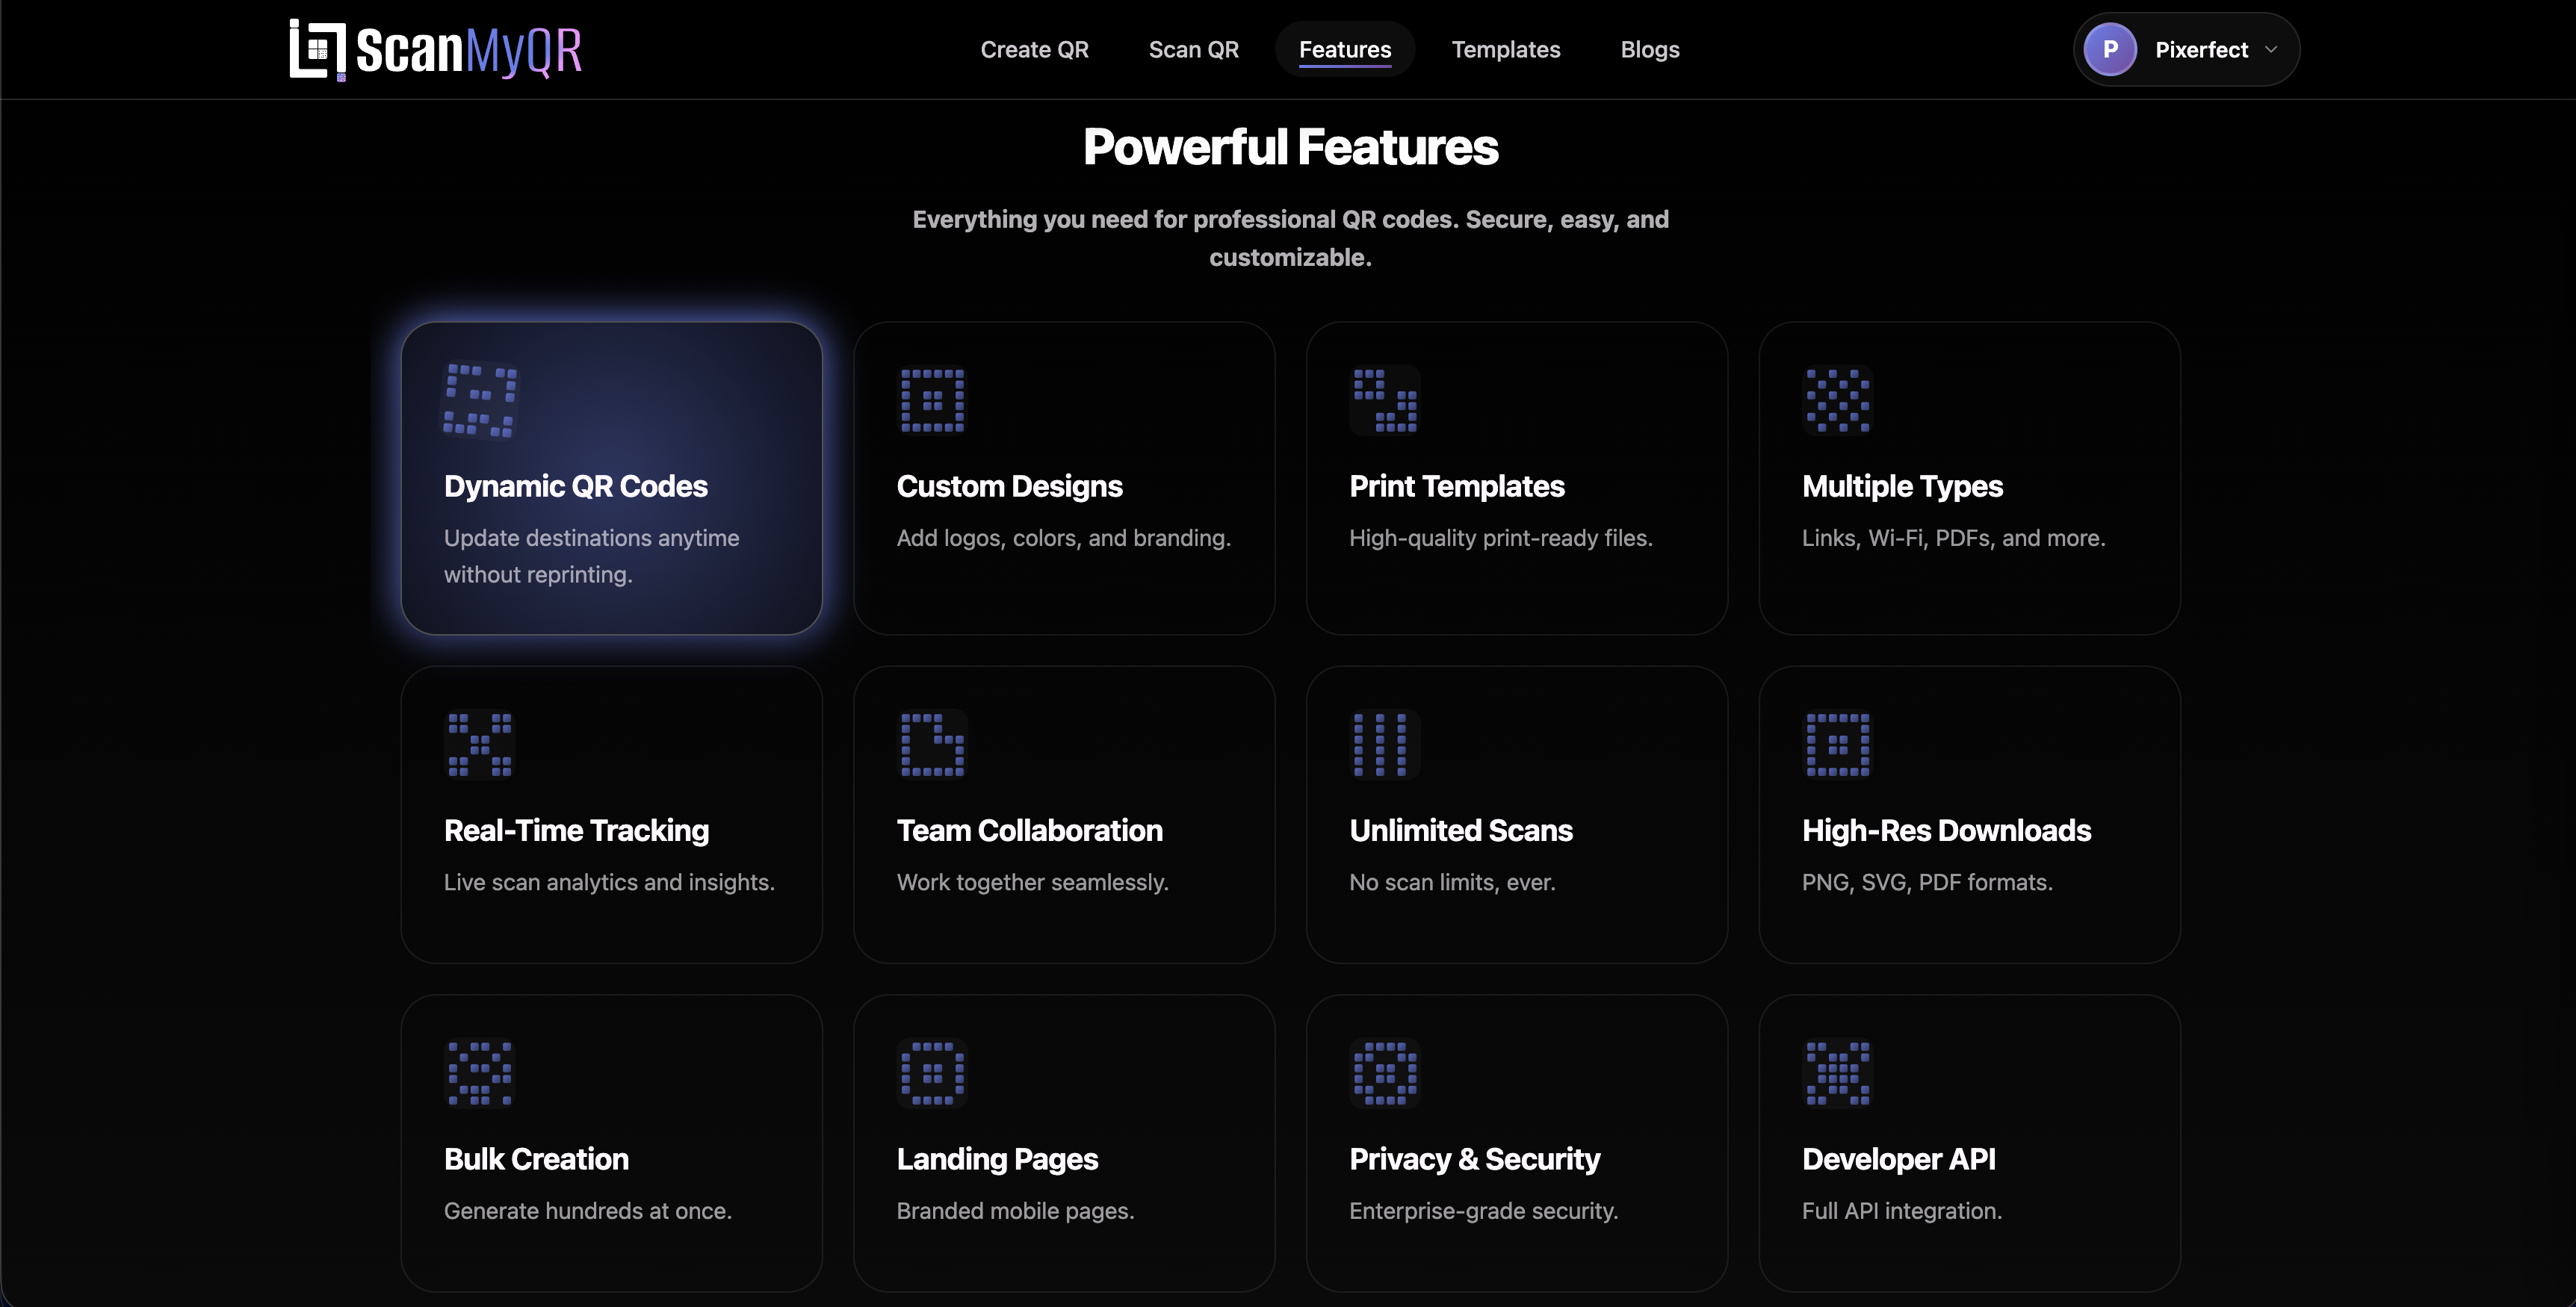This screenshot has height=1307, width=2576.
Task: Click the Multiple Types checkered icon
Action: (x=1837, y=400)
